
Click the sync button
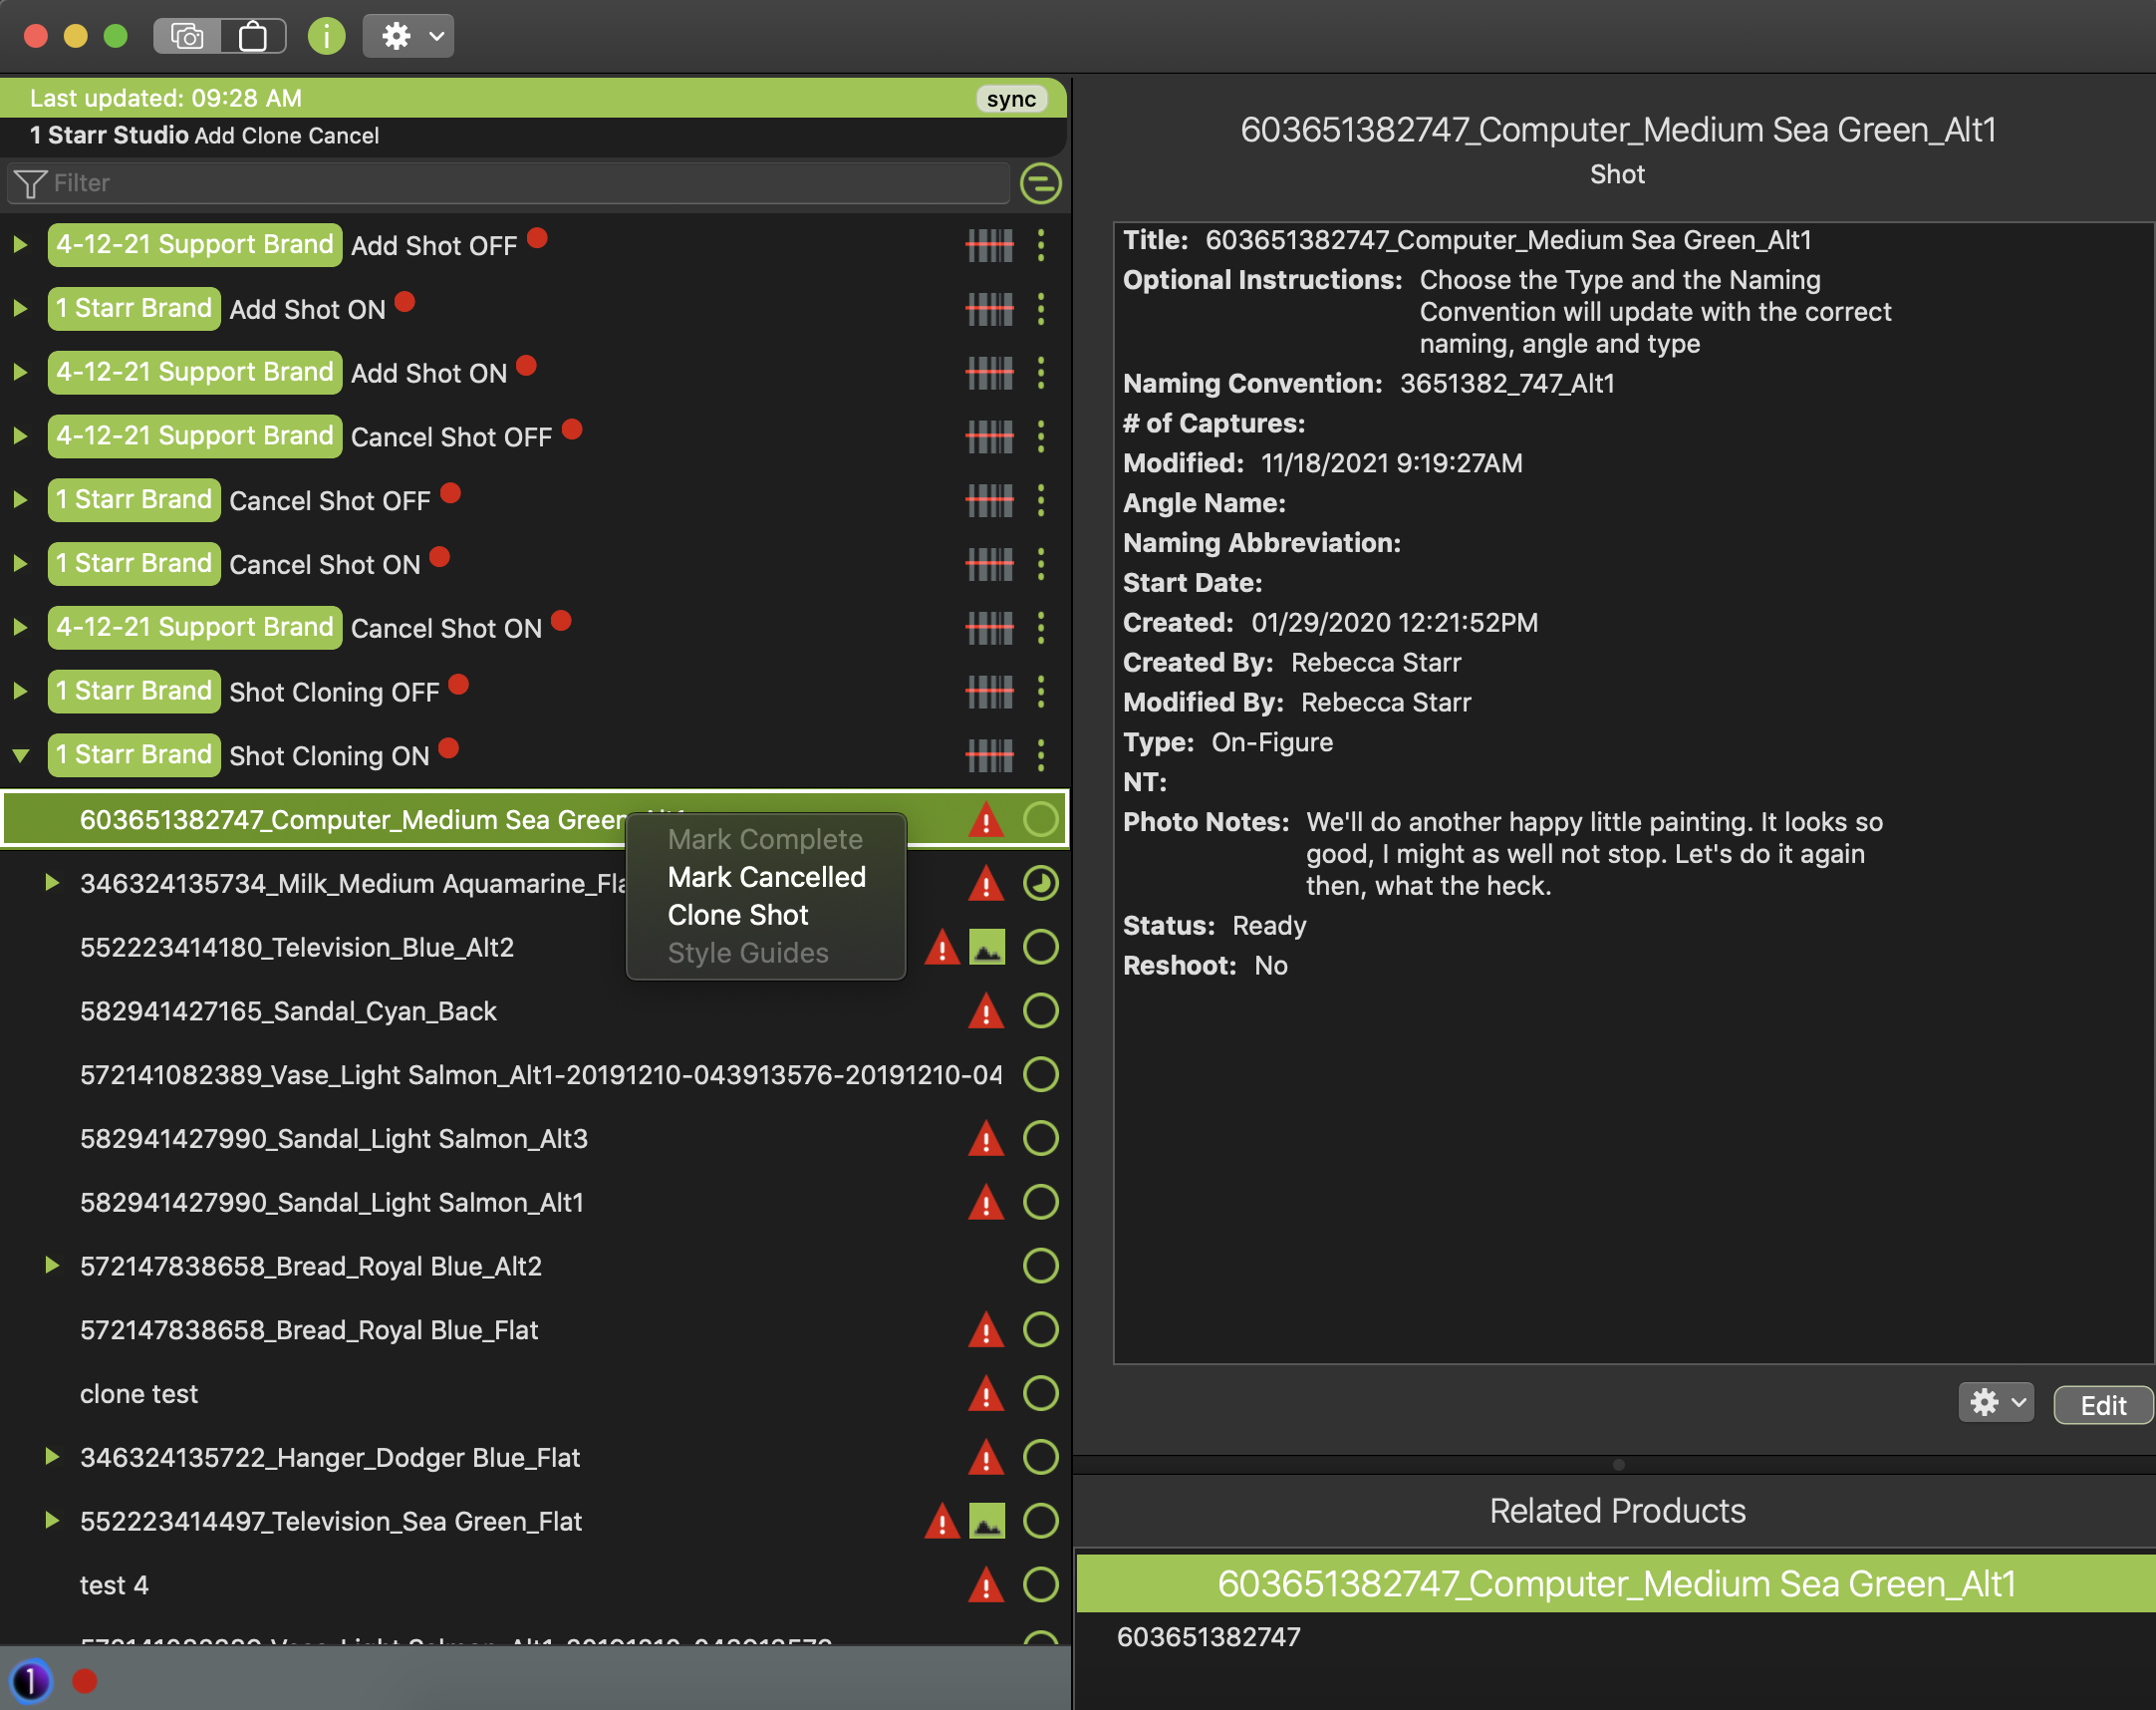click(1011, 99)
